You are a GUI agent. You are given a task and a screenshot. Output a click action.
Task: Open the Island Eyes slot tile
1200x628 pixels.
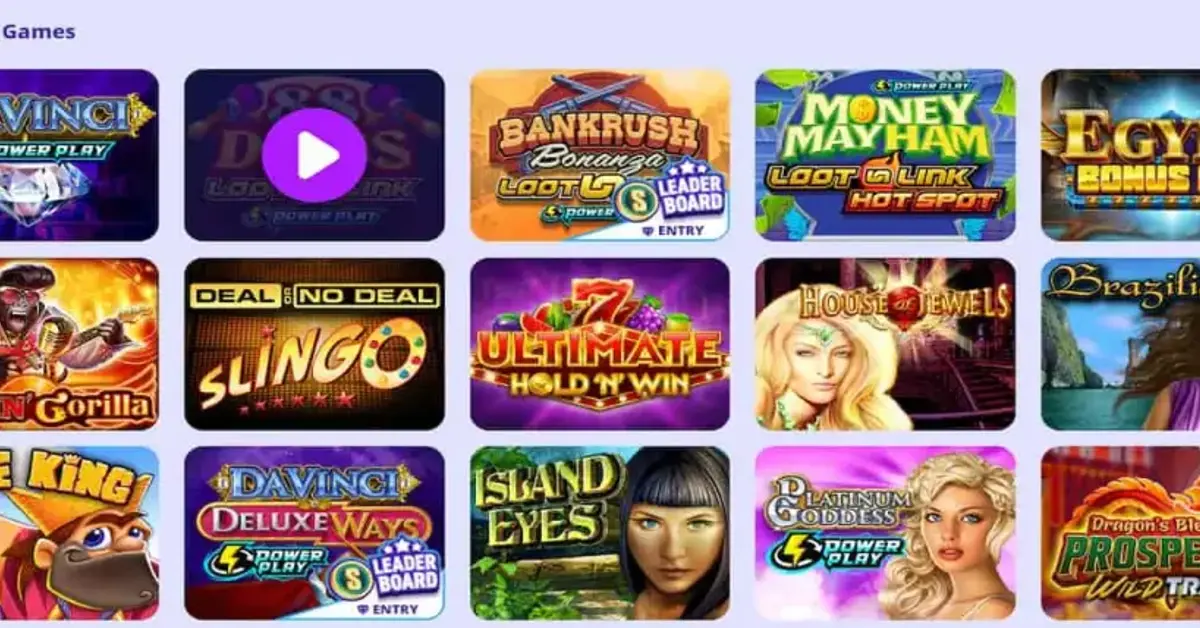click(600, 533)
